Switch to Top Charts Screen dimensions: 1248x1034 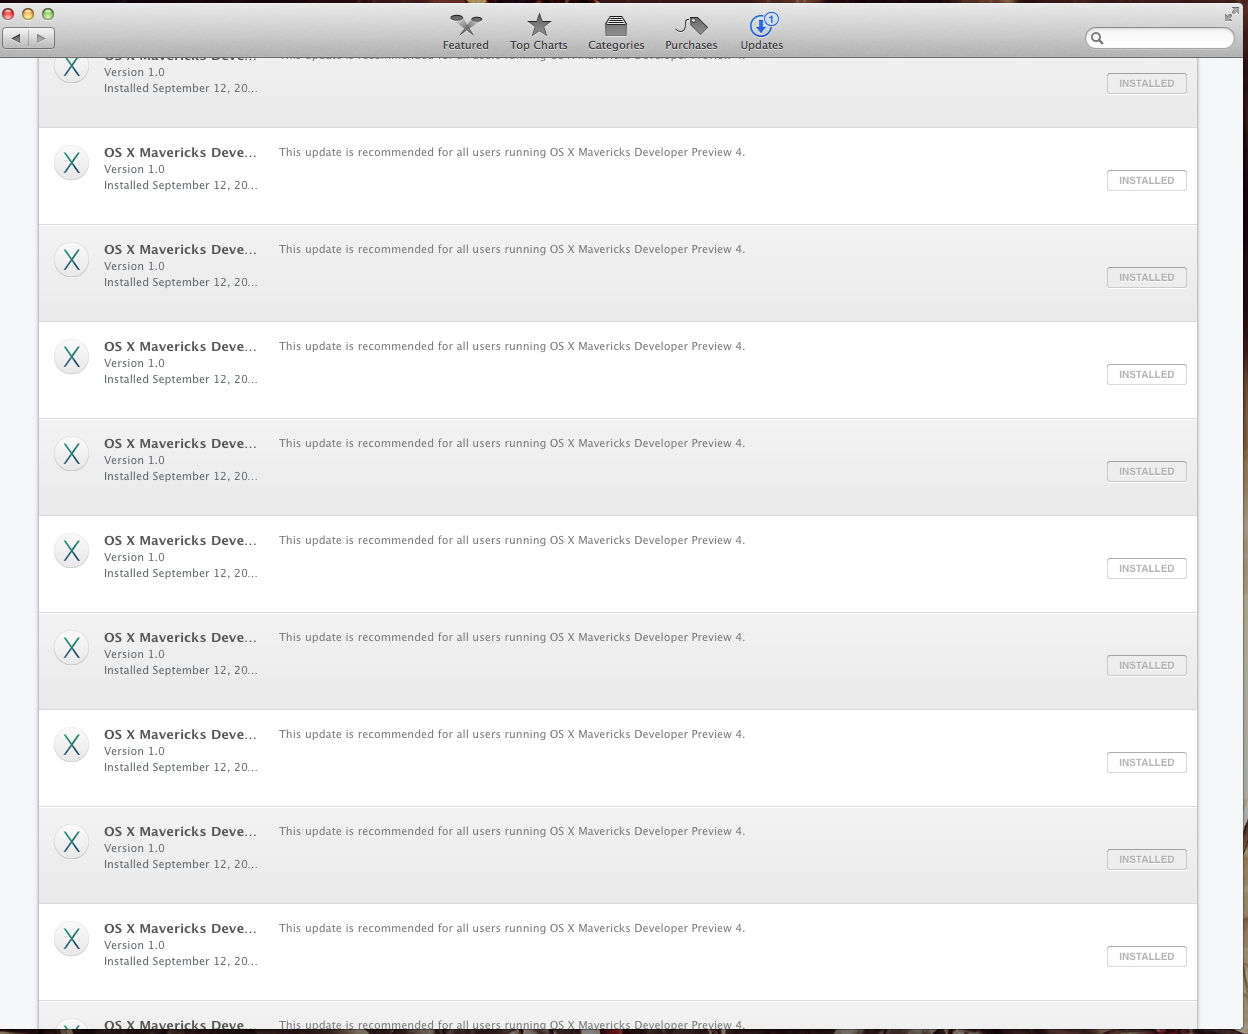pyautogui.click(x=539, y=31)
